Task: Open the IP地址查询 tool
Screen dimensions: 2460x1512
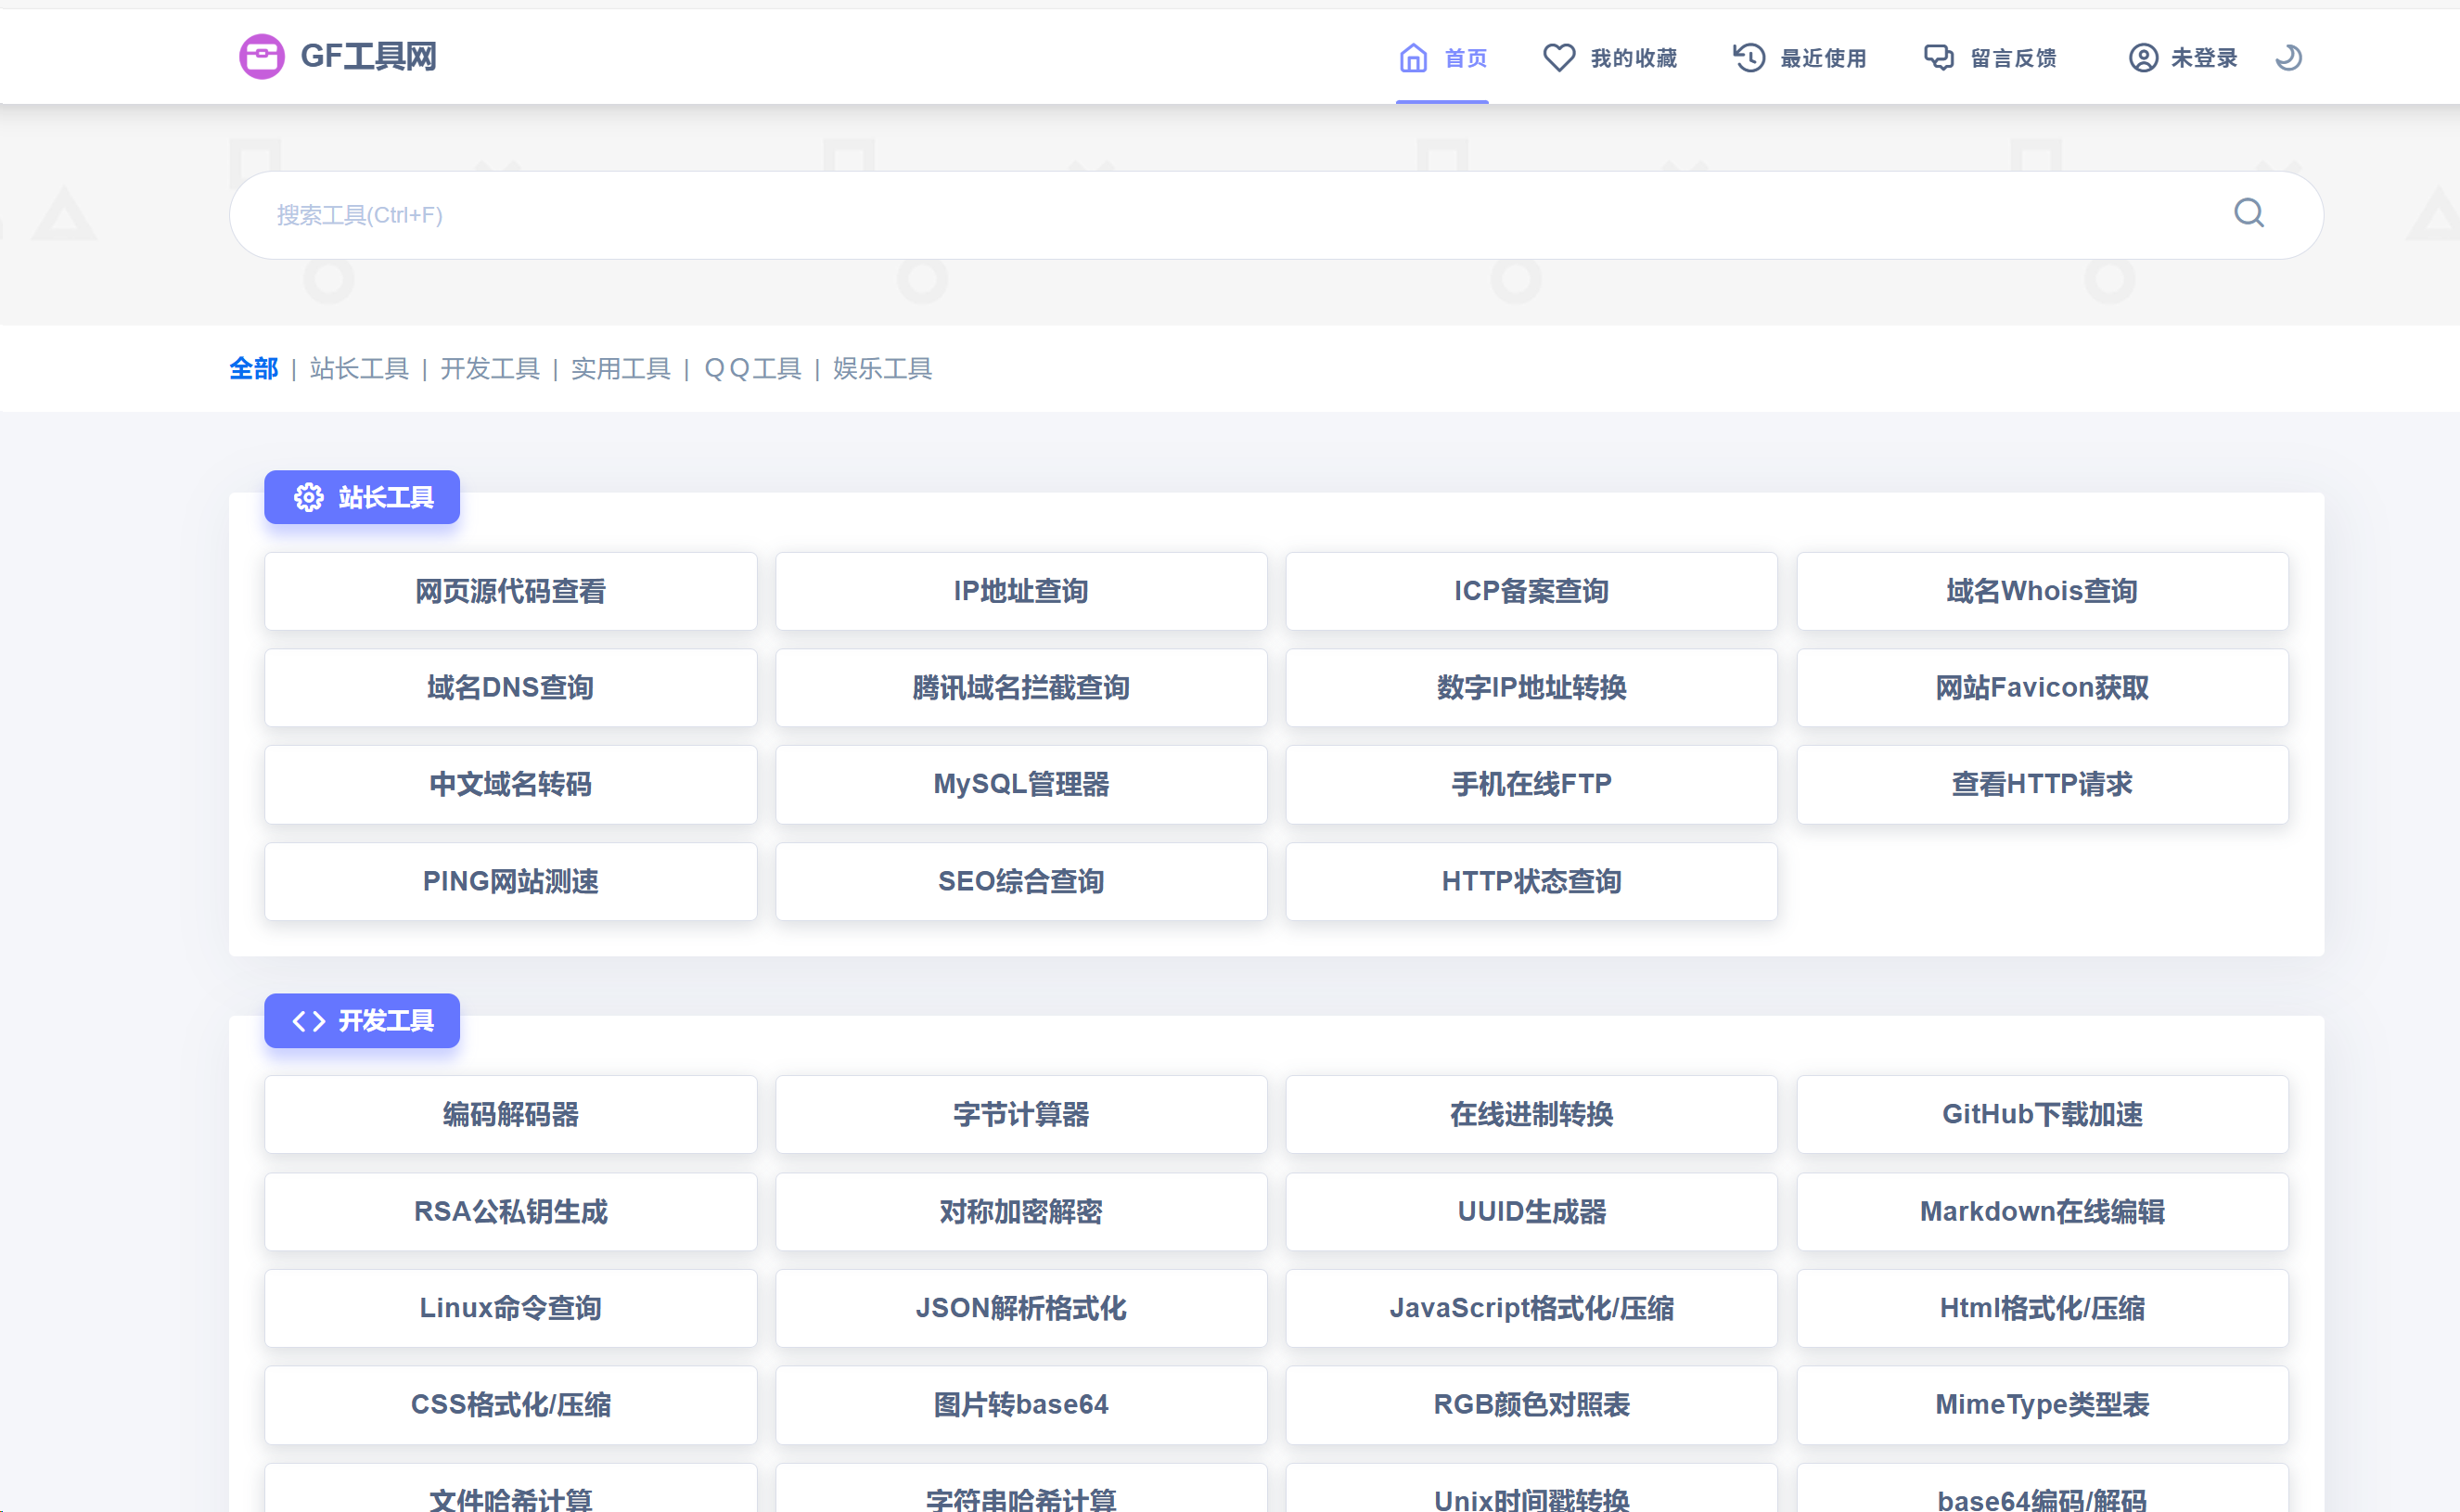Action: click(1021, 591)
